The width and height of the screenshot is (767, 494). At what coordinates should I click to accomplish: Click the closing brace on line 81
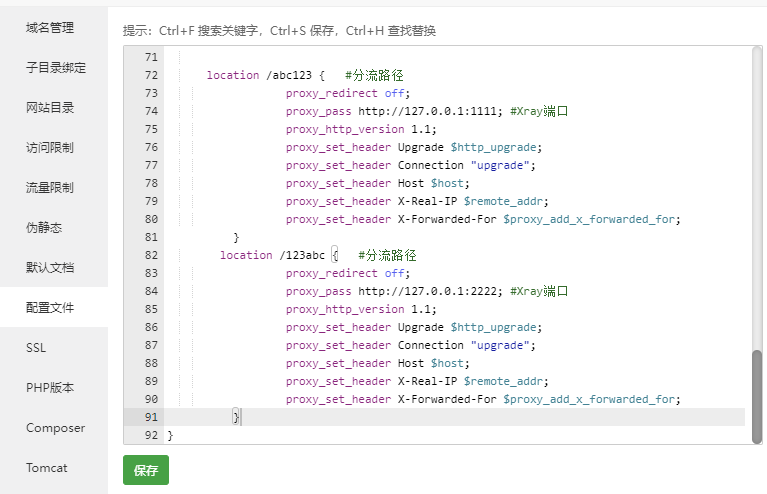click(236, 237)
